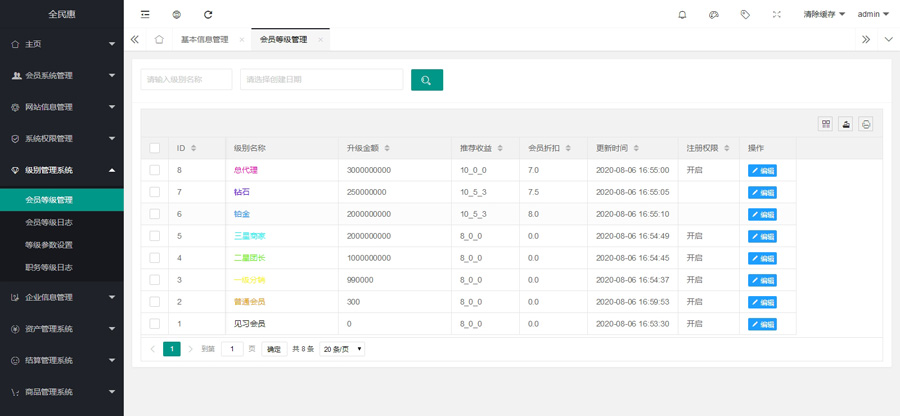Click the 编辑 button for 钻石 row

(762, 192)
